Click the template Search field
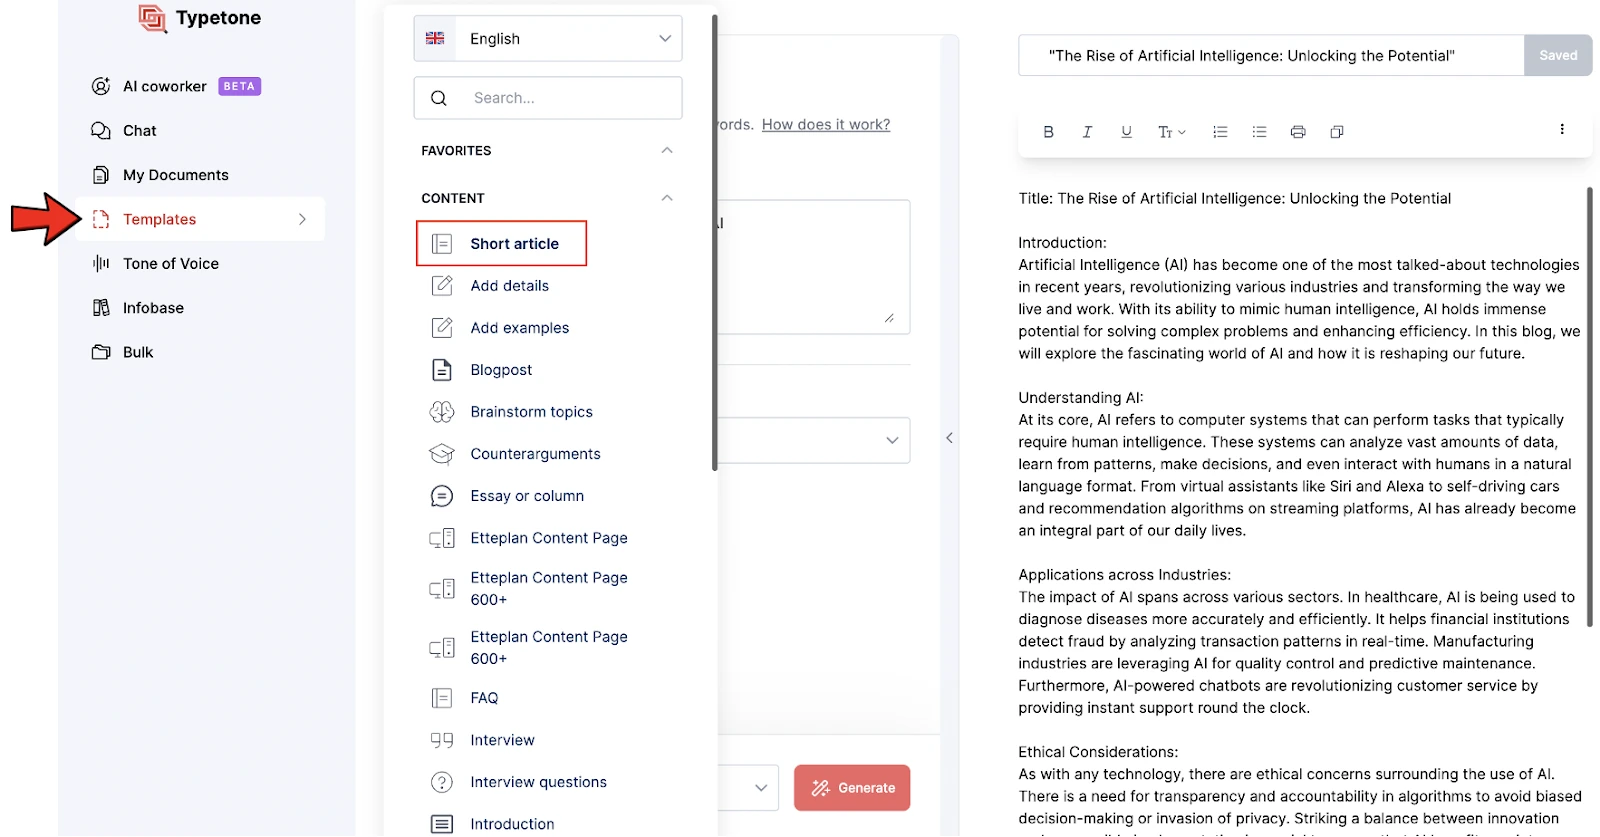 click(548, 98)
